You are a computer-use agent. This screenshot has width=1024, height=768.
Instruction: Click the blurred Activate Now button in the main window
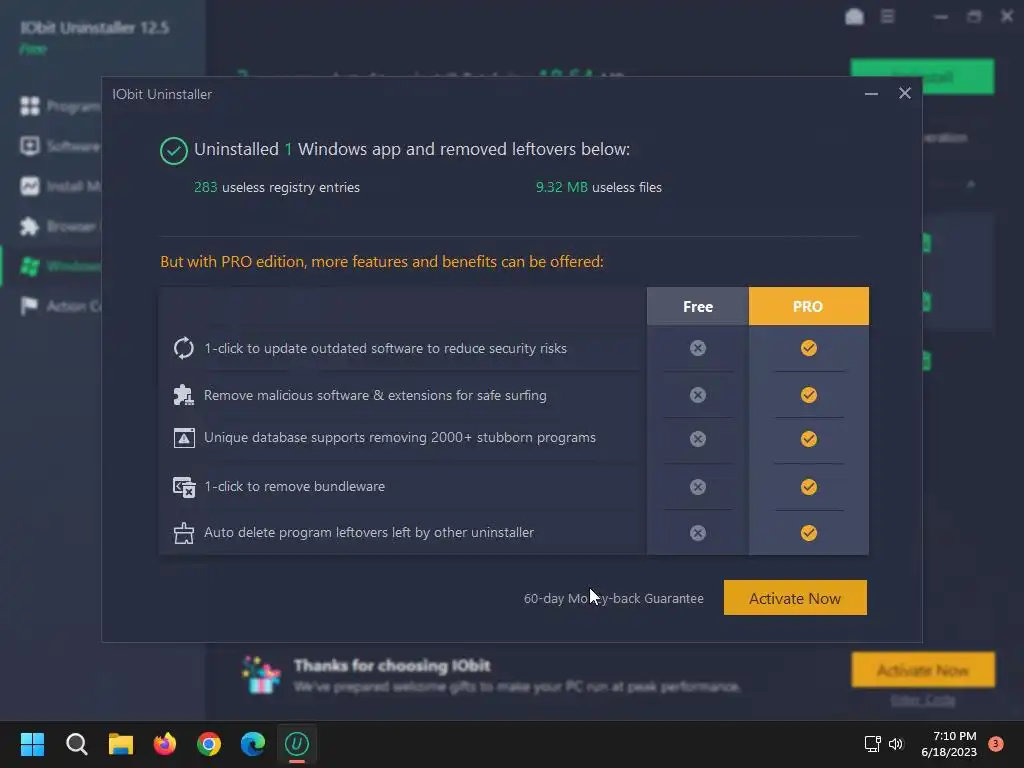pos(923,670)
